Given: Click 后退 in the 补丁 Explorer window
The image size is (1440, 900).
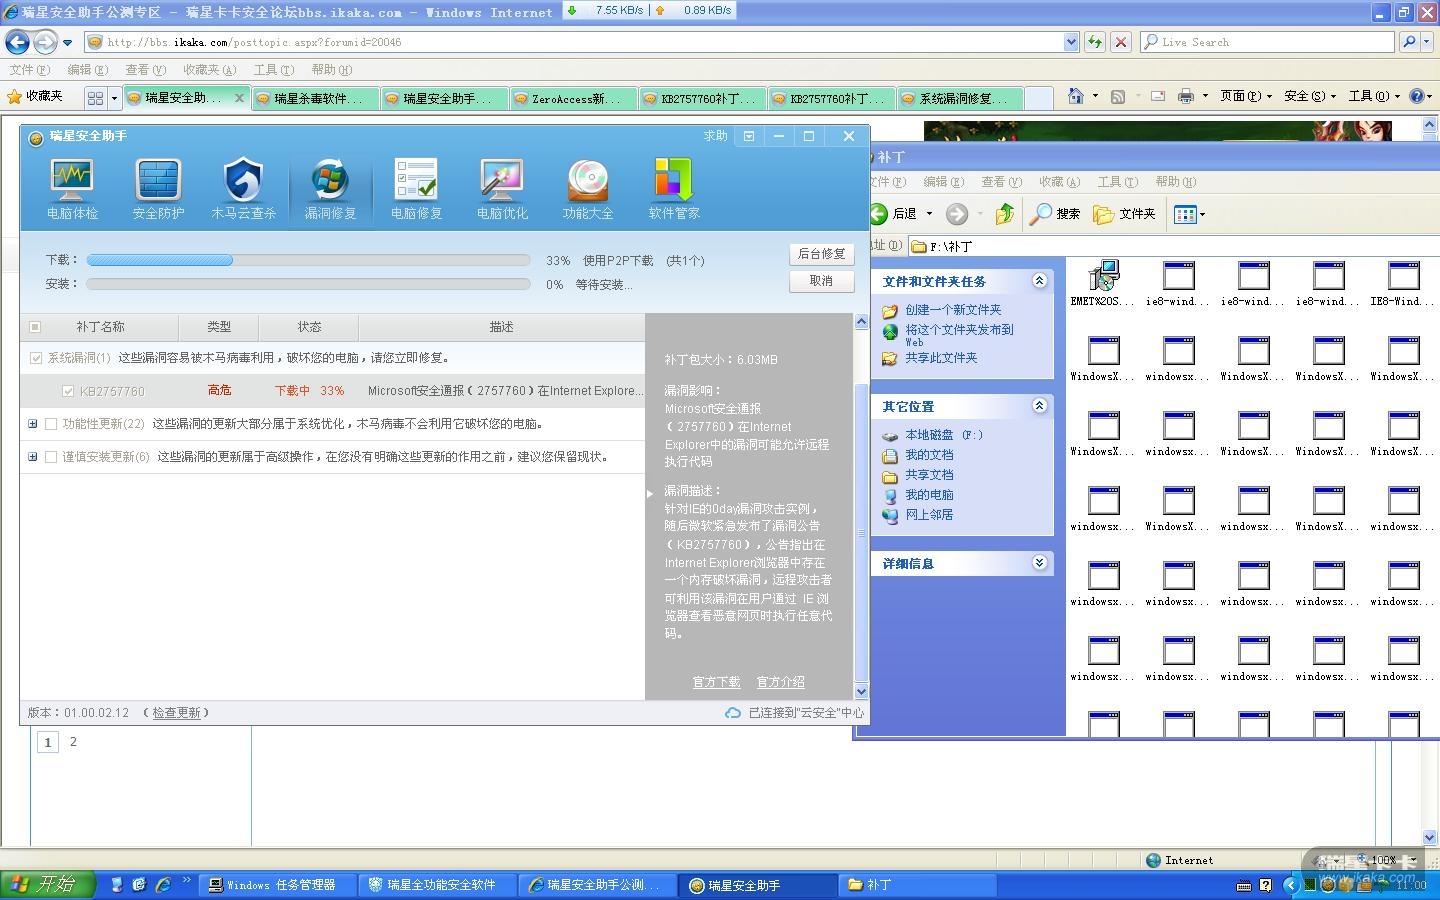Looking at the screenshot, I should (895, 213).
